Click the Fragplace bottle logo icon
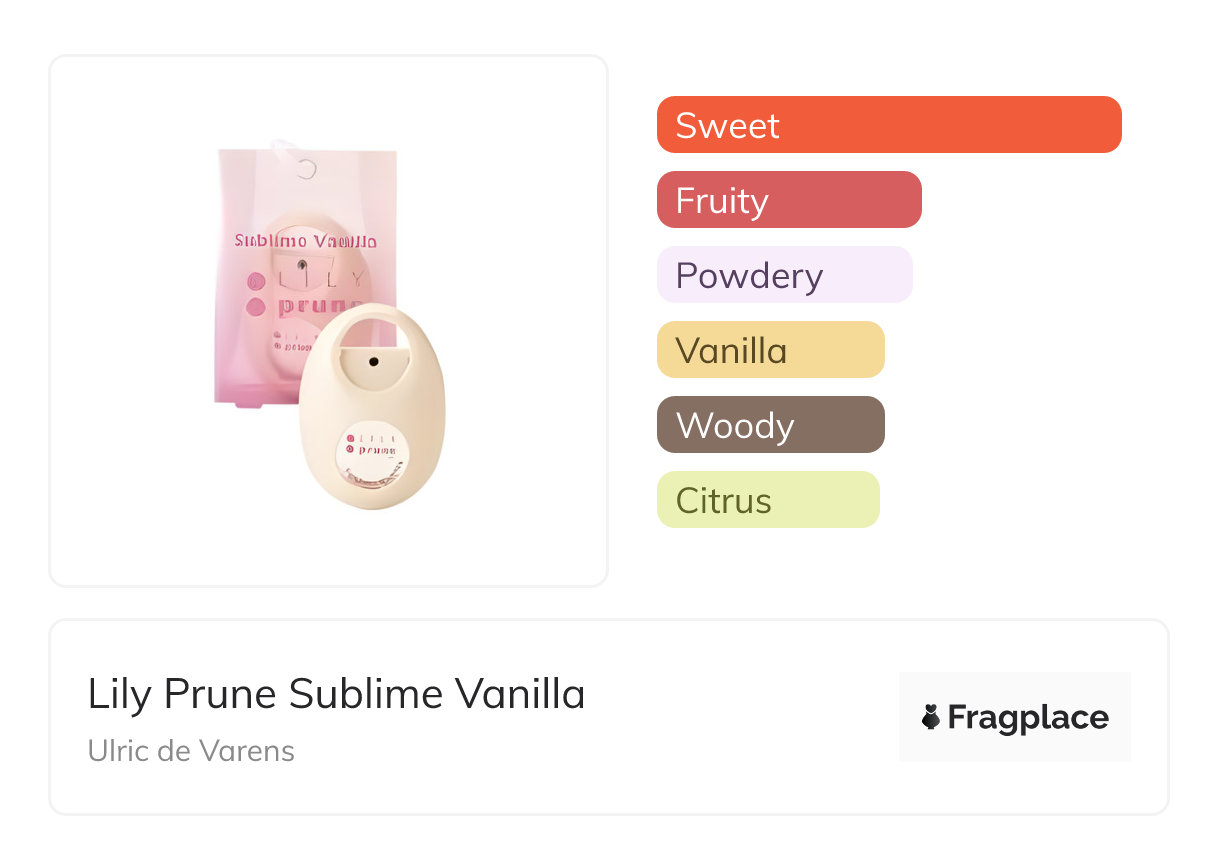The image size is (1218, 864). click(931, 717)
